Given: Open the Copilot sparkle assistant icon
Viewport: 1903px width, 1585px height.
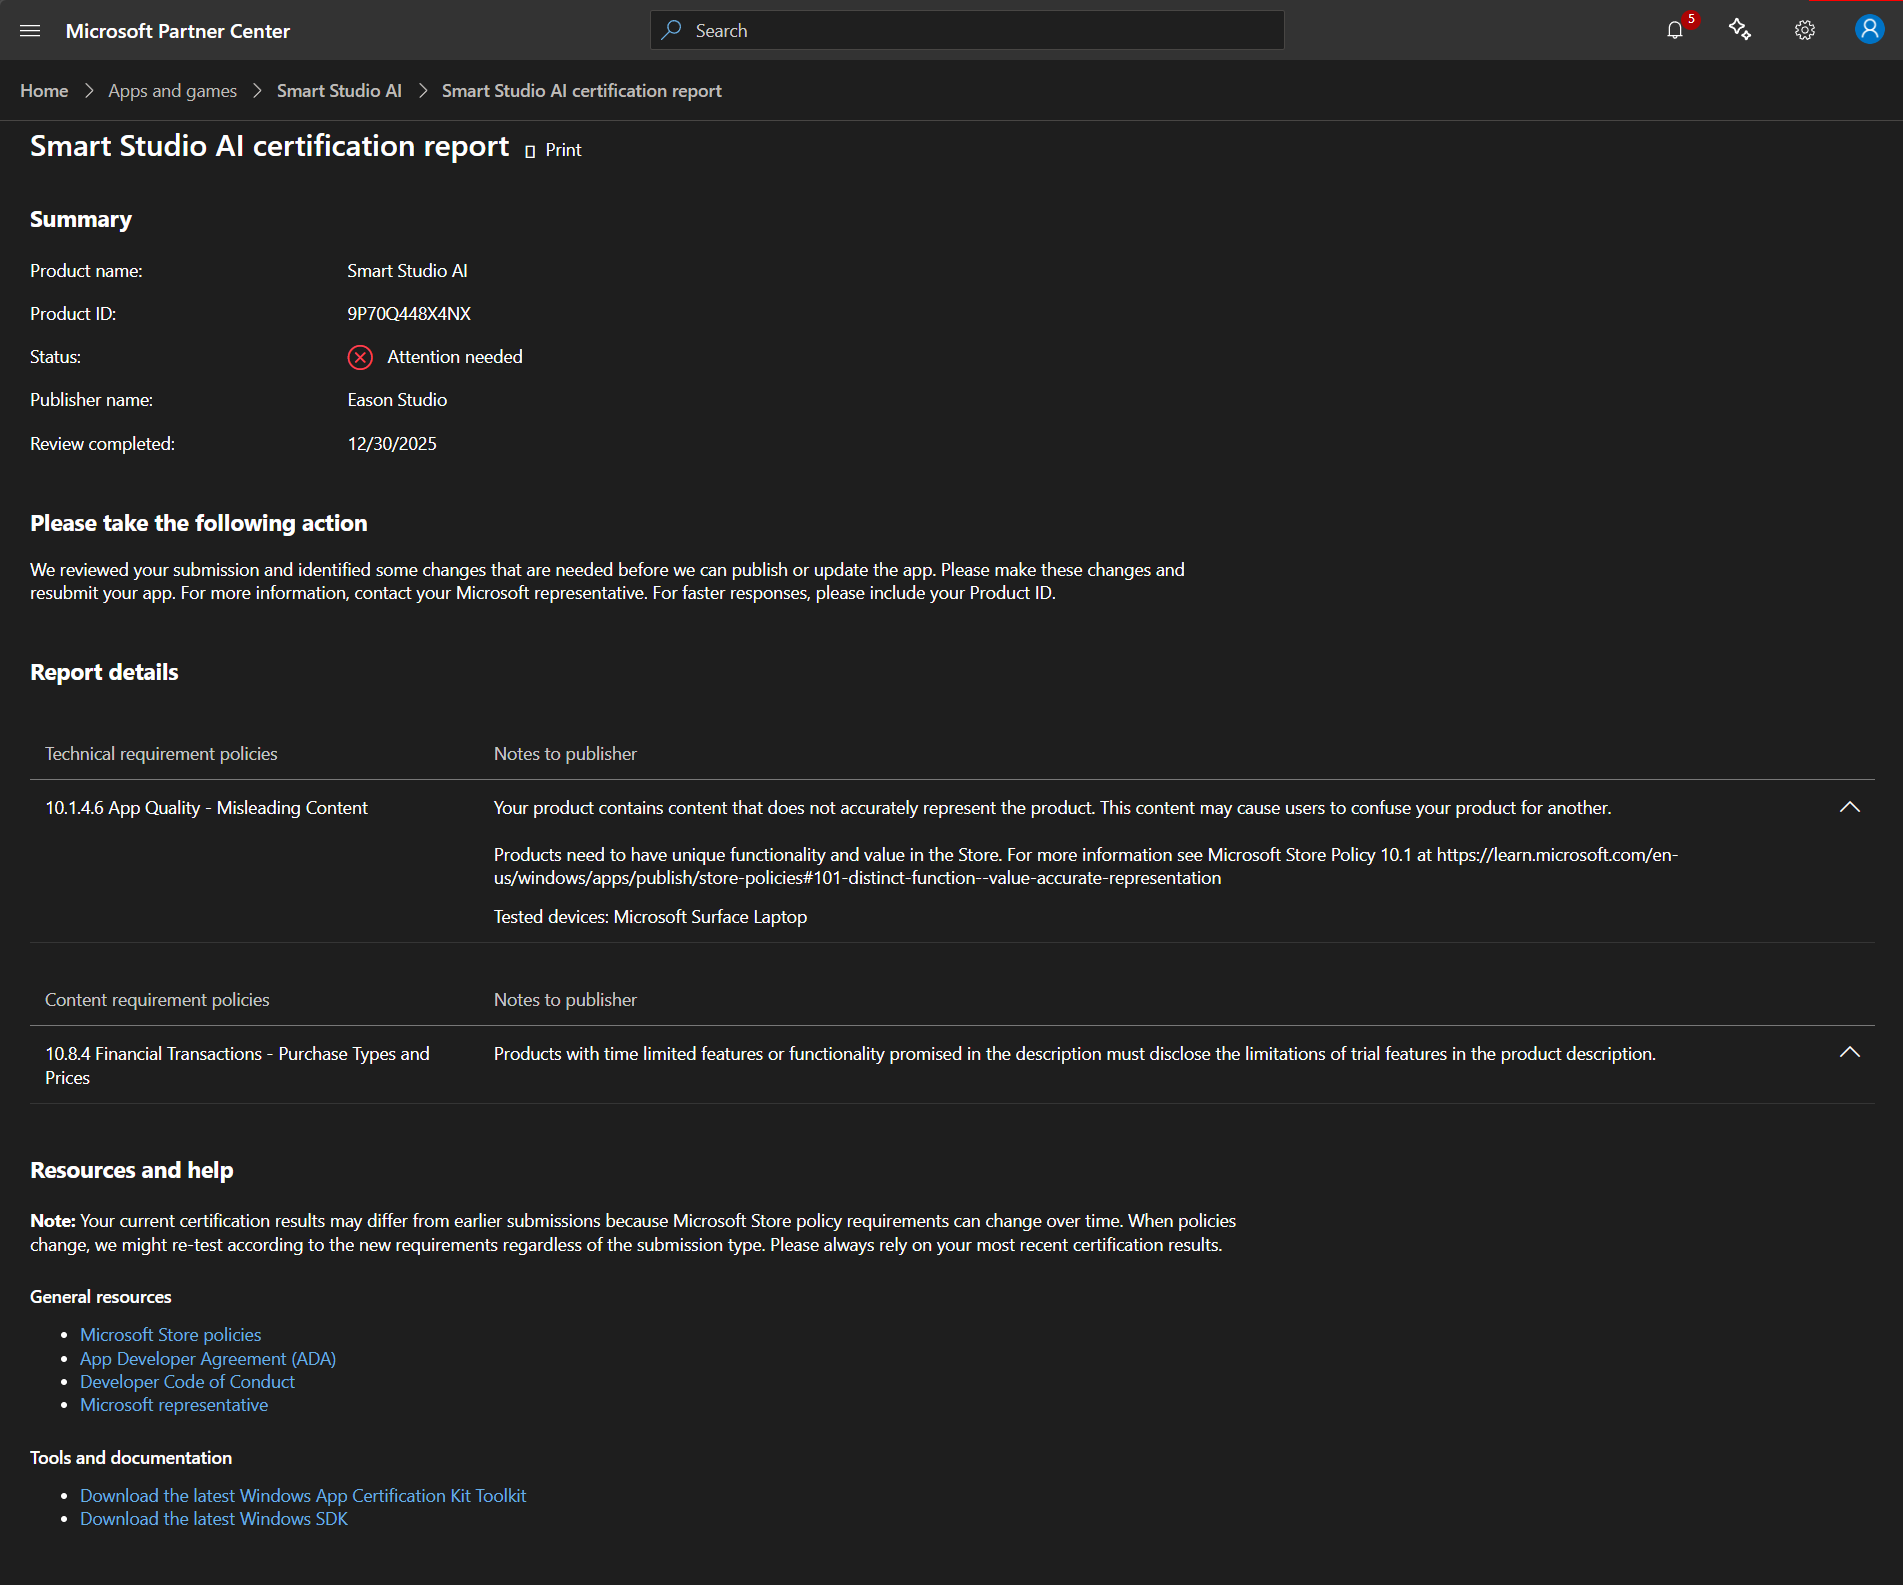Looking at the screenshot, I should tap(1740, 30).
